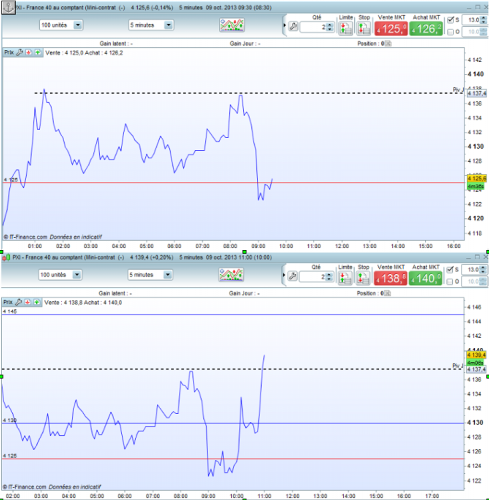The image size is (489, 500).
Task: Select top chart Stop order icon
Action: pos(364,28)
